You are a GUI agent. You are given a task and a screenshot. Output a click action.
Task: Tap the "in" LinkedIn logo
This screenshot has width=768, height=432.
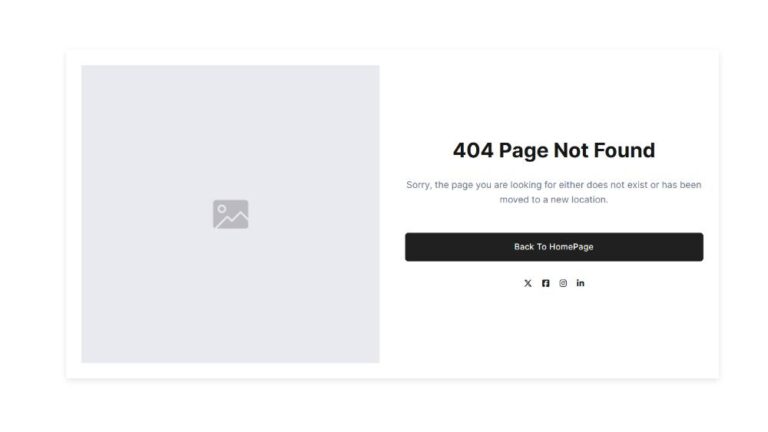pos(580,283)
